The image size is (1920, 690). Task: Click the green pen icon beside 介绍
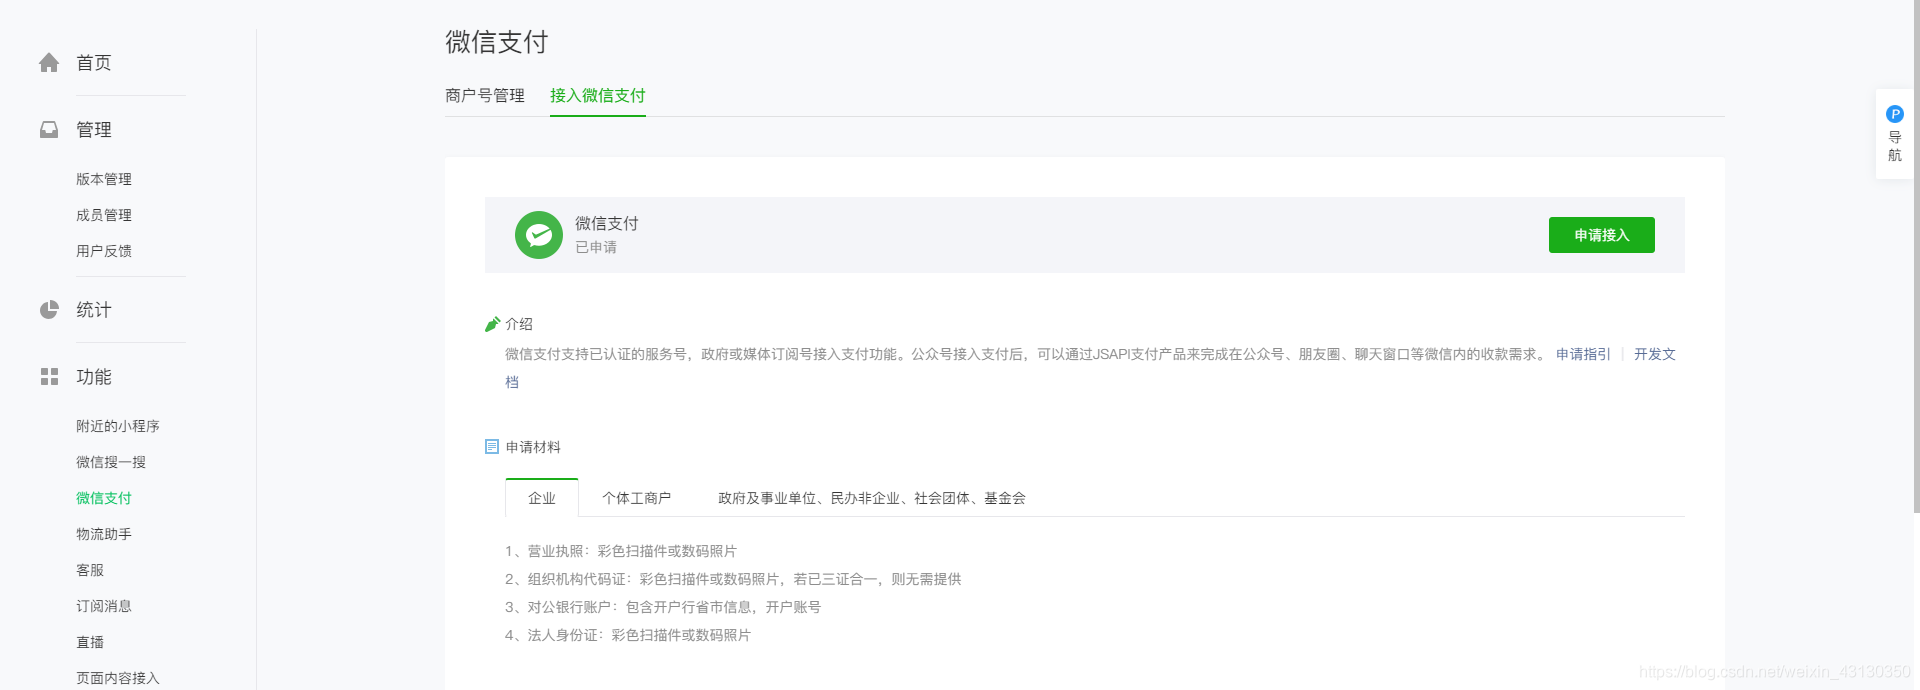click(492, 324)
